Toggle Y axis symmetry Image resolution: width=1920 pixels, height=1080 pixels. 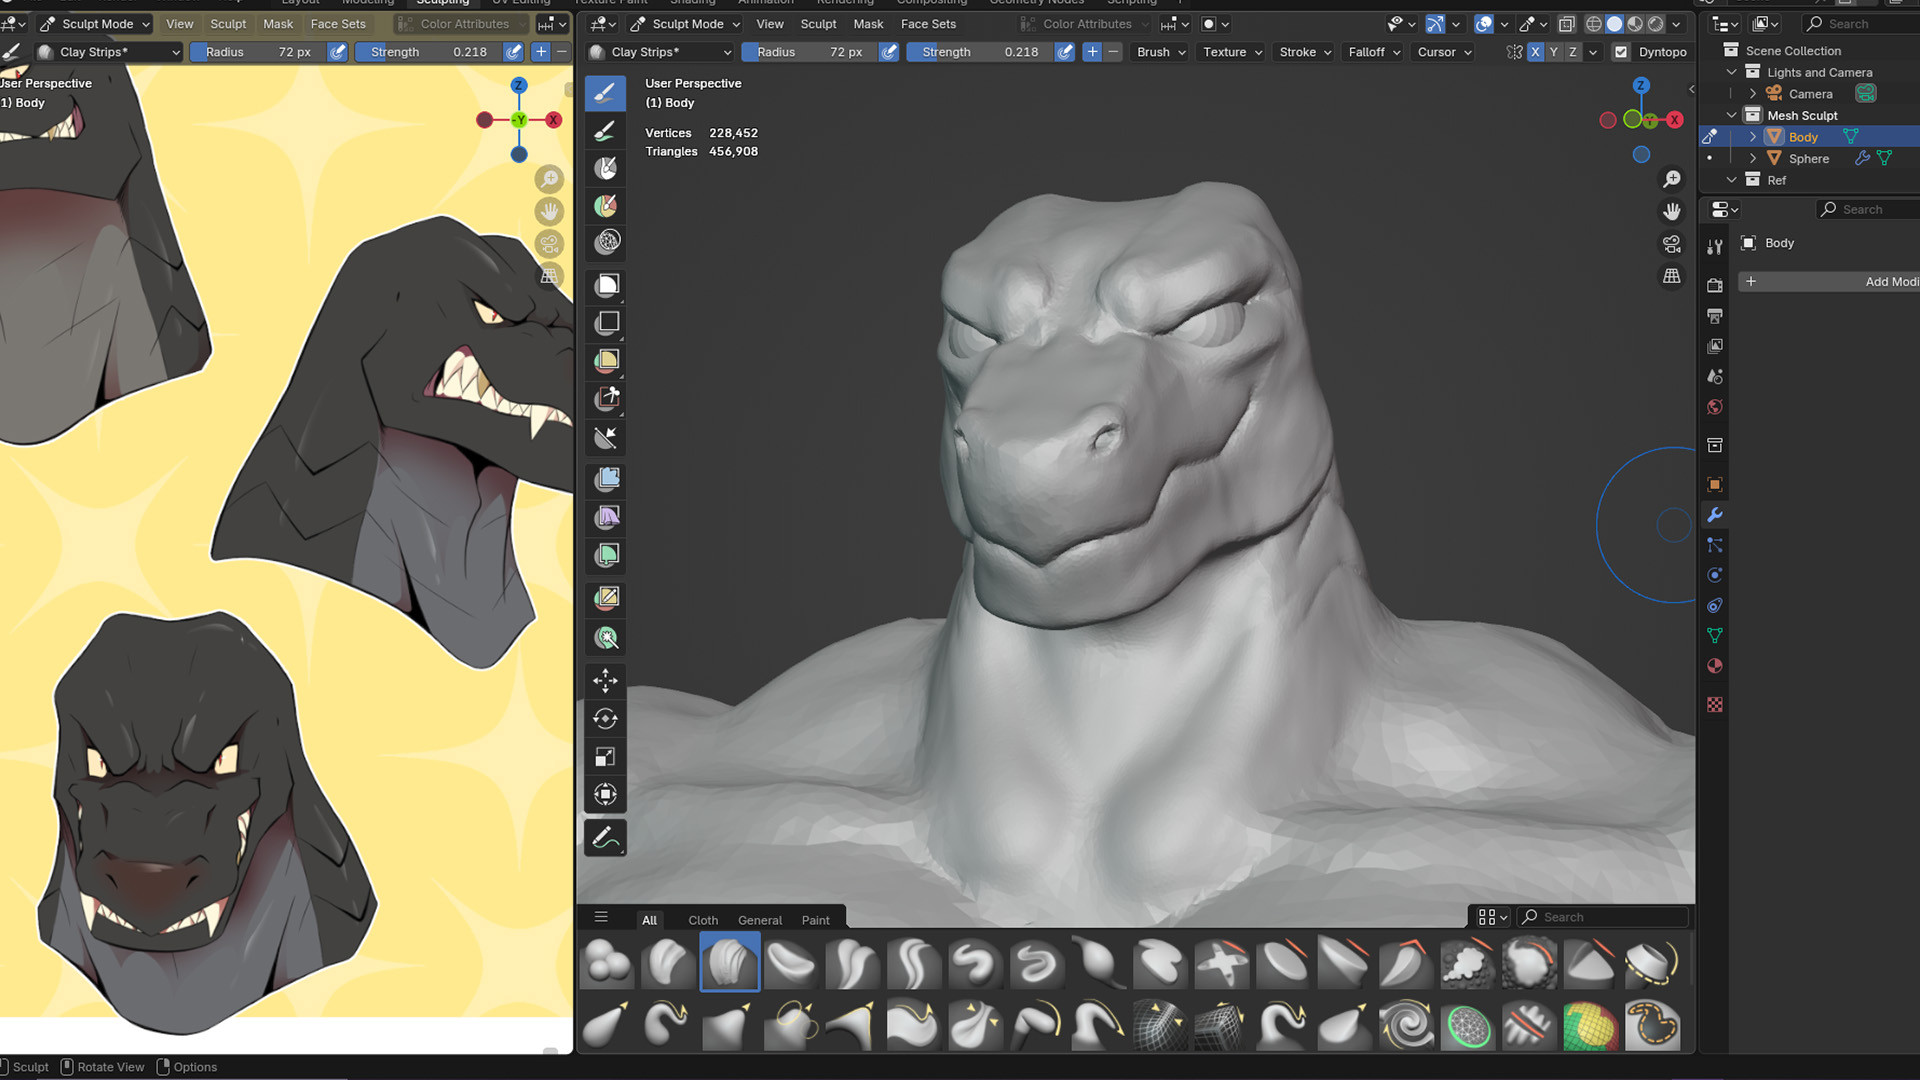[x=1554, y=52]
